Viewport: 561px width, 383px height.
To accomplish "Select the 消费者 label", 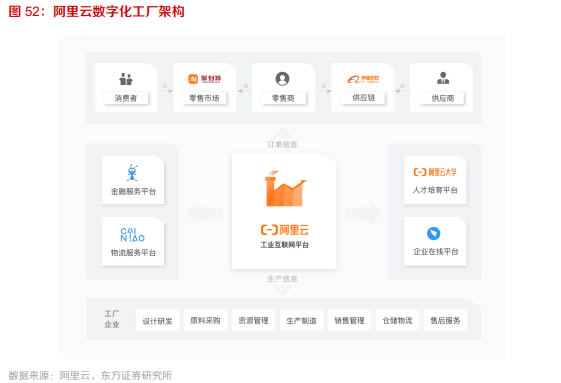I will coord(126,98).
